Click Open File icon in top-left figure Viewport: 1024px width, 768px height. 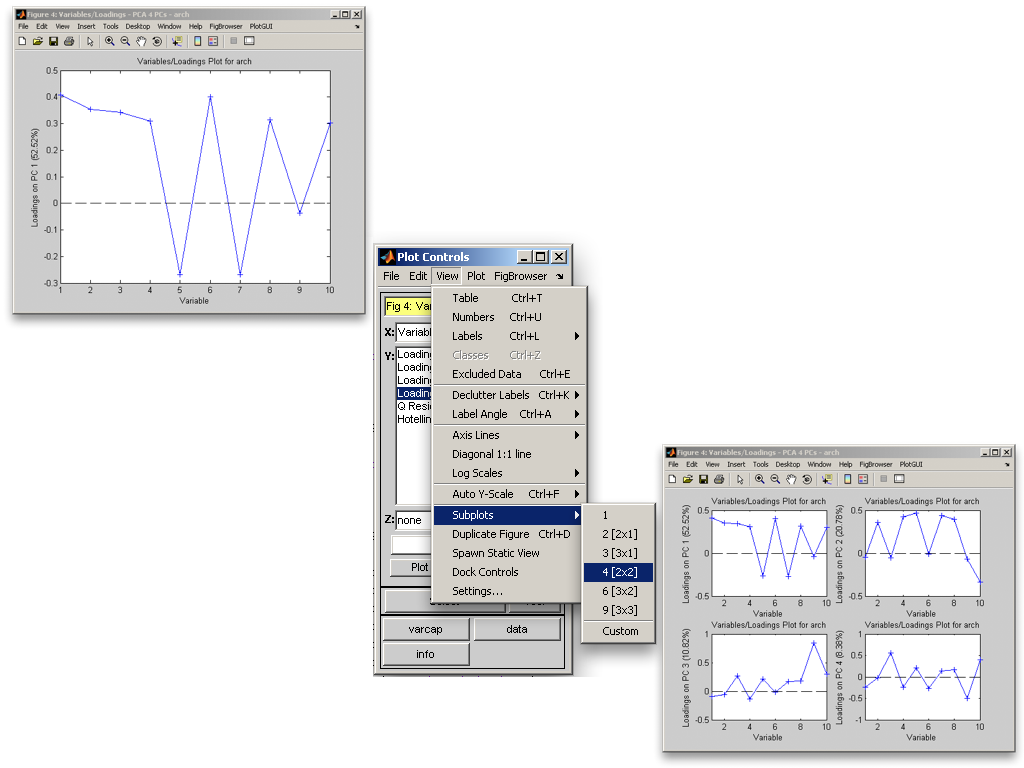tap(37, 41)
